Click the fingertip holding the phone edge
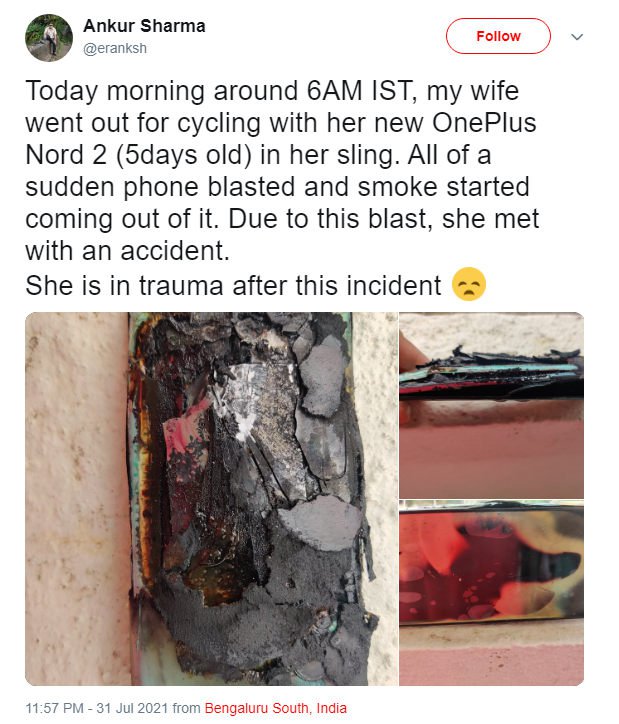Image resolution: width=619 pixels, height=724 pixels. pos(412,351)
